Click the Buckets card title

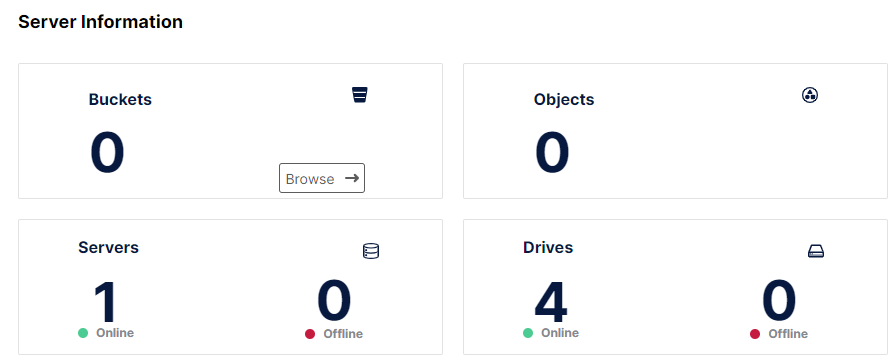click(x=120, y=99)
